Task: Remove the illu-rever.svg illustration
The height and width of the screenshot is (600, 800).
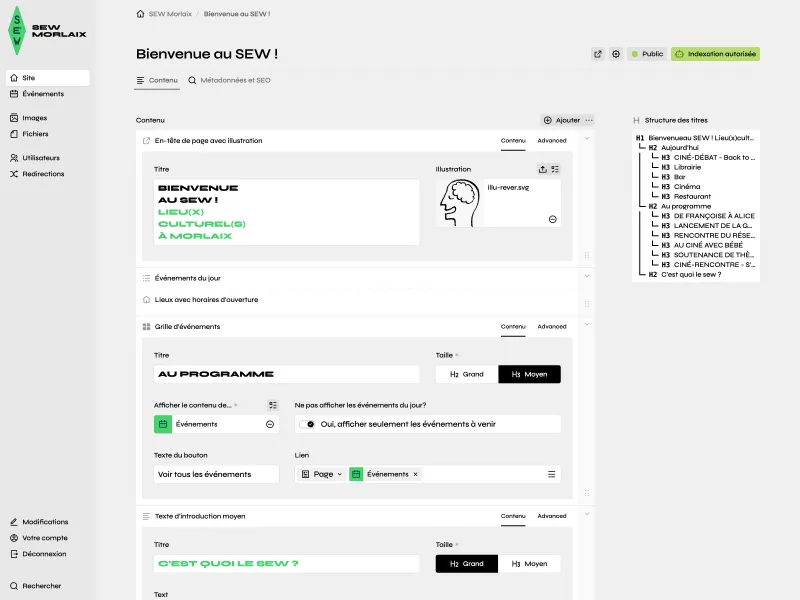Action: coord(553,218)
